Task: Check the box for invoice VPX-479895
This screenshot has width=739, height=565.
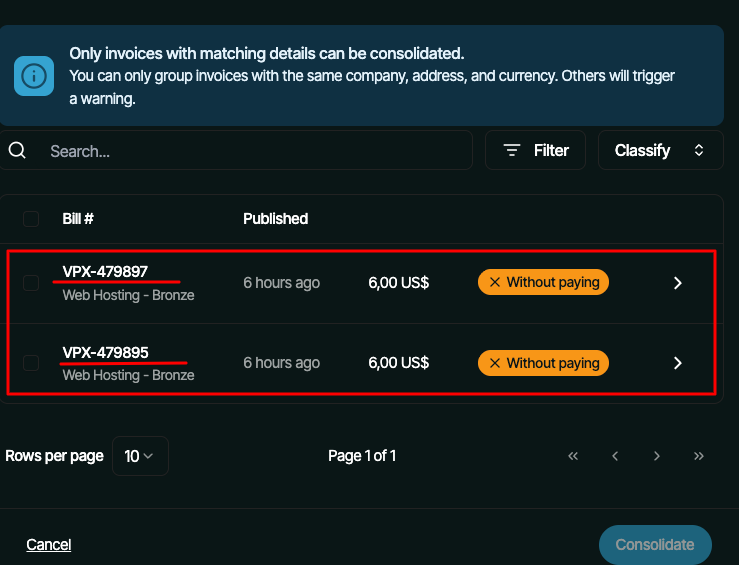Action: (x=31, y=363)
